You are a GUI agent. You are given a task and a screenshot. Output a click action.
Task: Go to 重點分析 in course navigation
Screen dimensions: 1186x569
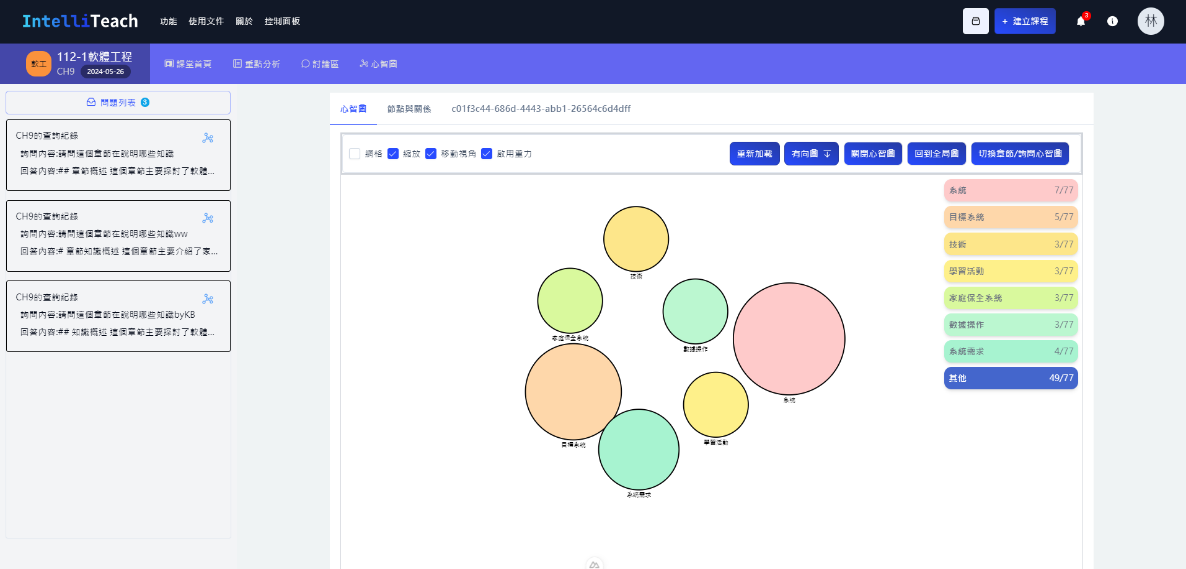(256, 64)
